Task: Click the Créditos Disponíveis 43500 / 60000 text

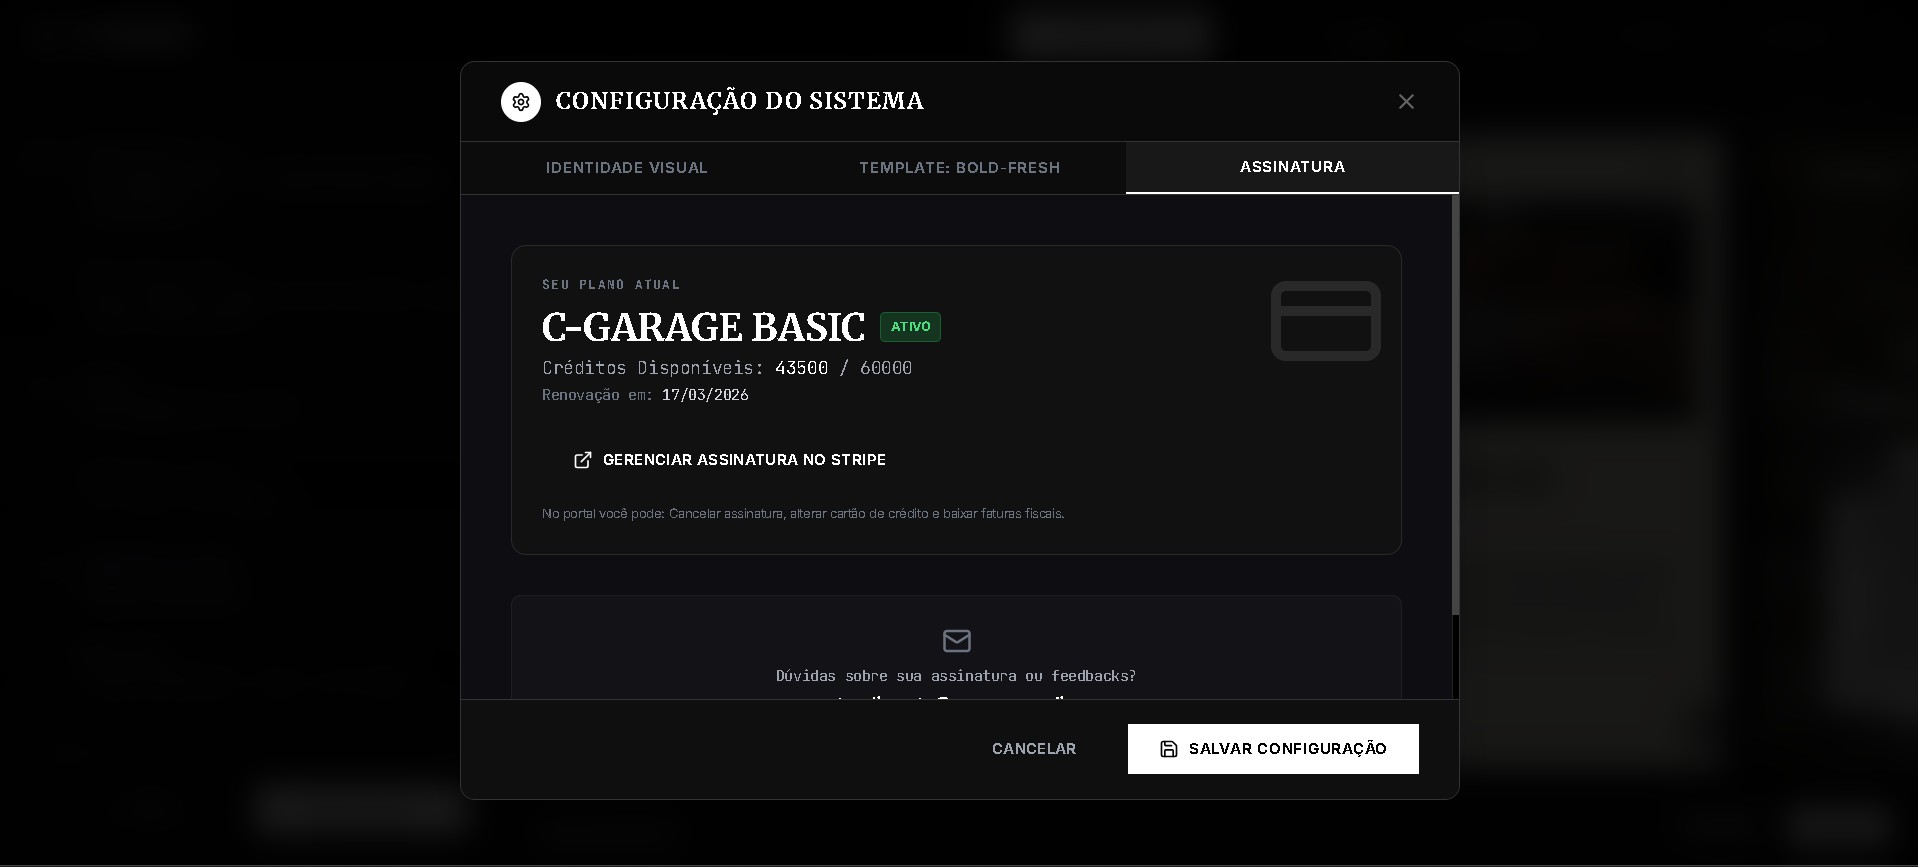Action: 727,368
